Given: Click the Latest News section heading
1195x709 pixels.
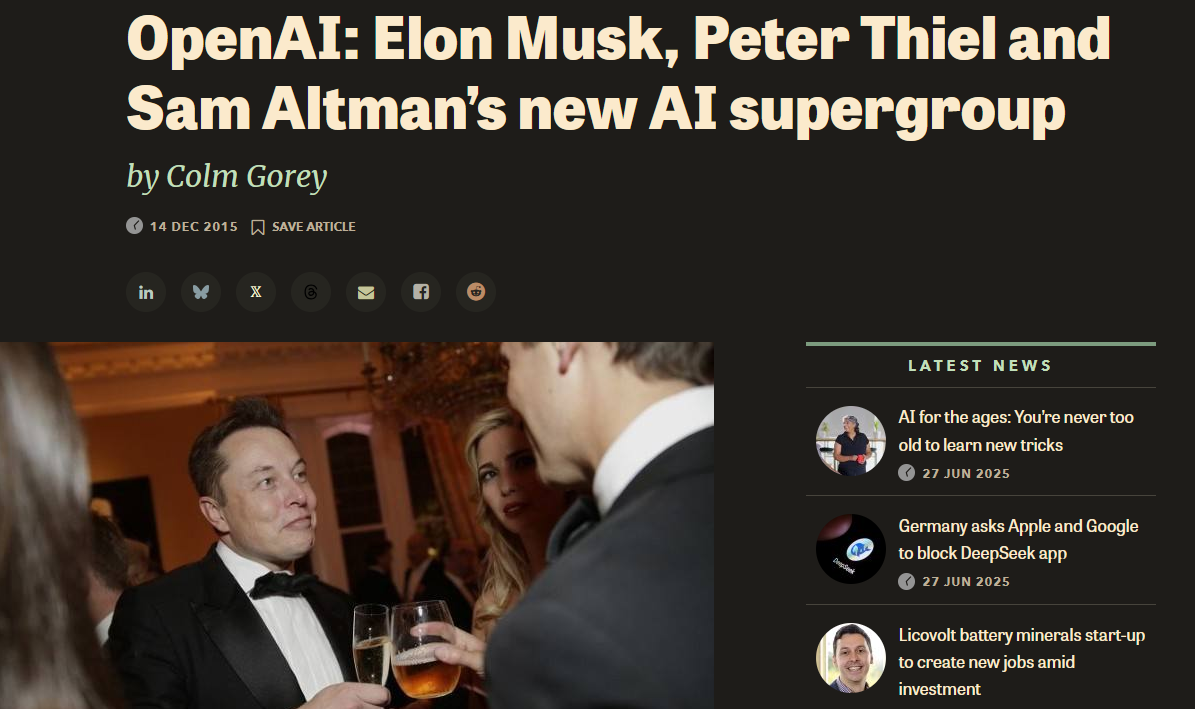Looking at the screenshot, I should (x=980, y=366).
